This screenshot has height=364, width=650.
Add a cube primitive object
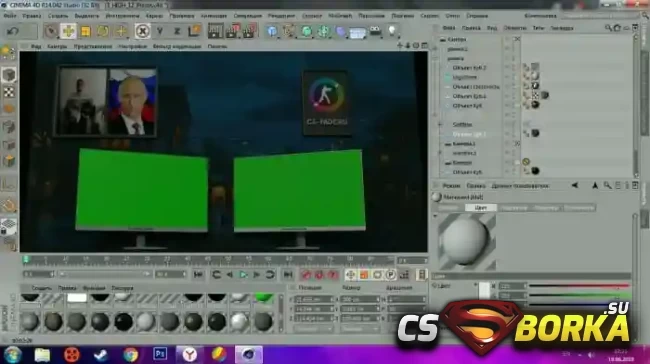[x=272, y=31]
